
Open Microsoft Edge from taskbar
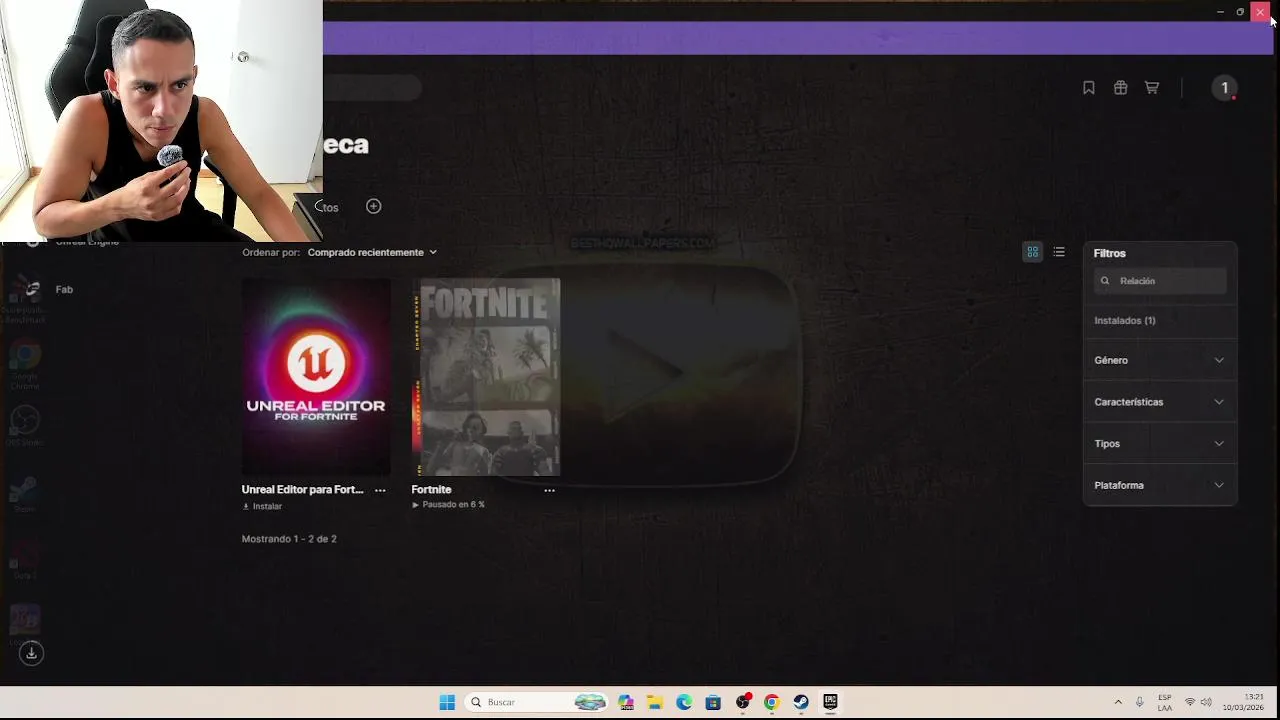684,702
